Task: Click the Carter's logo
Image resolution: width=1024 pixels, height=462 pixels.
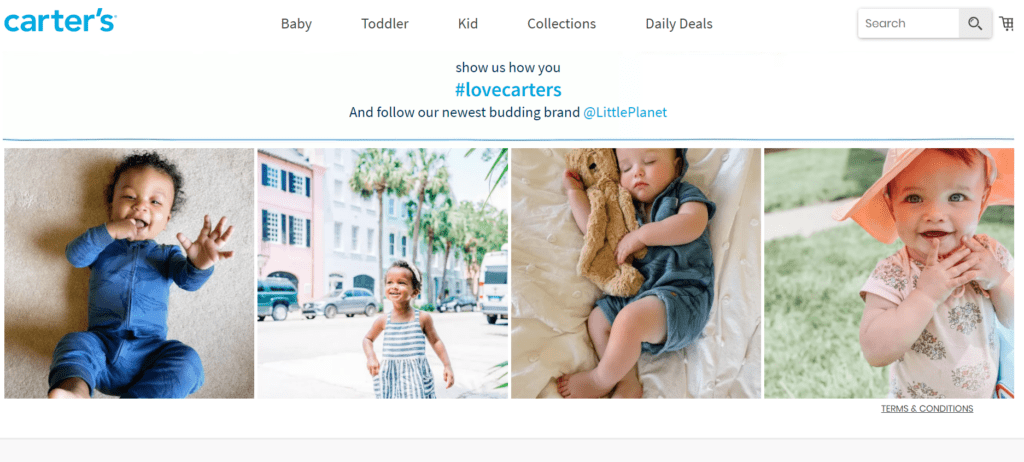Action: [x=60, y=20]
